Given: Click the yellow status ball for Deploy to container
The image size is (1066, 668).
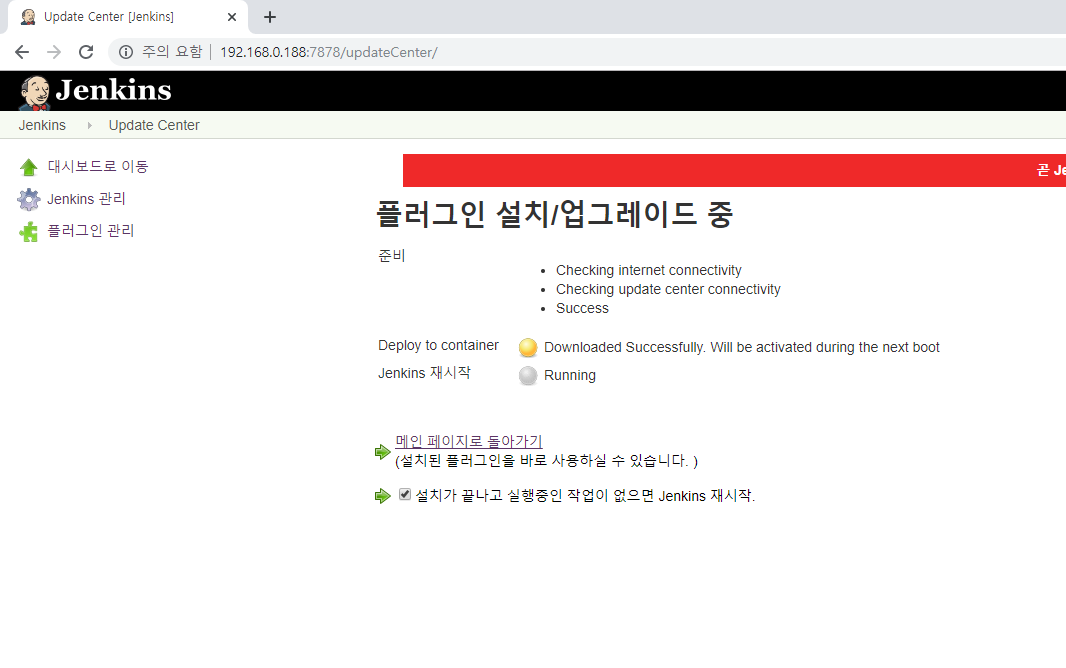Looking at the screenshot, I should point(528,347).
